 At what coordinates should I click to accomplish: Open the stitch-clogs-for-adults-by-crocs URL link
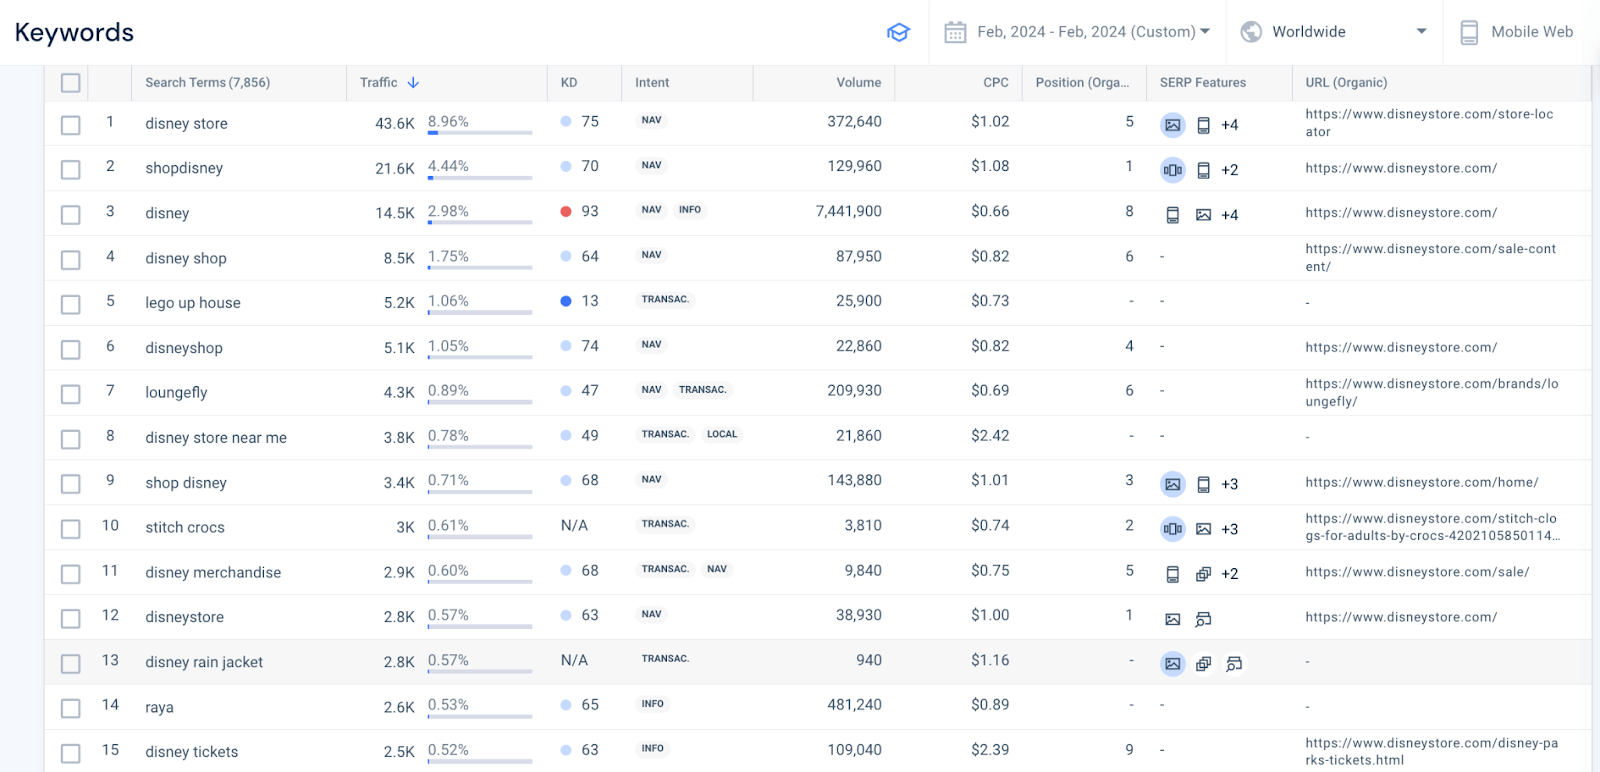pyautogui.click(x=1432, y=527)
